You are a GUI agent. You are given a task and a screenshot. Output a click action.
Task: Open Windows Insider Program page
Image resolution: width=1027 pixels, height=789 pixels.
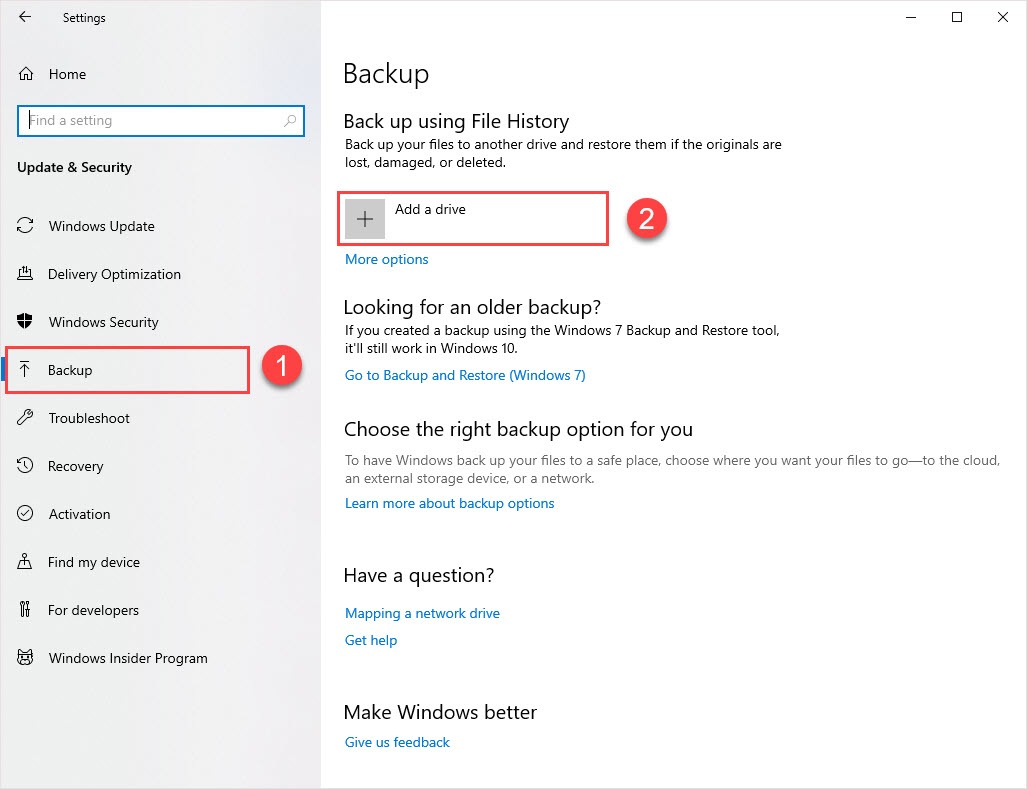coord(128,658)
